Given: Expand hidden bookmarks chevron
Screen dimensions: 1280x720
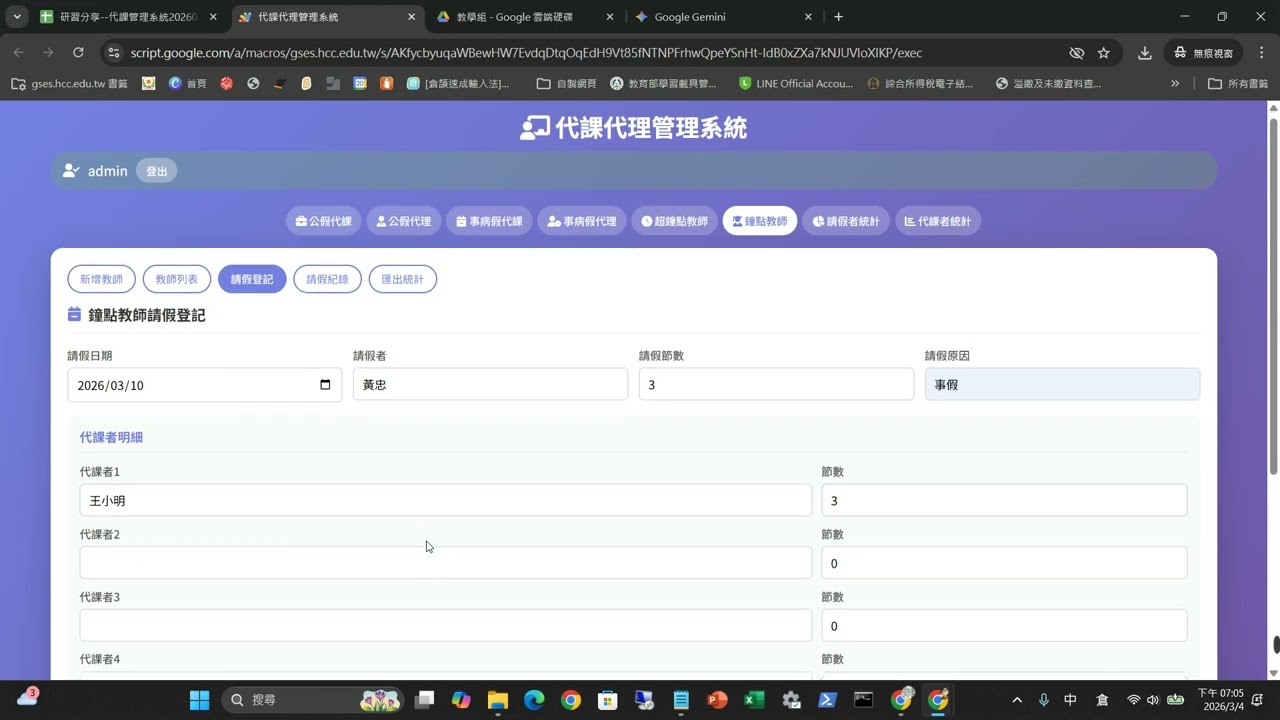Looking at the screenshot, I should click(1175, 84).
